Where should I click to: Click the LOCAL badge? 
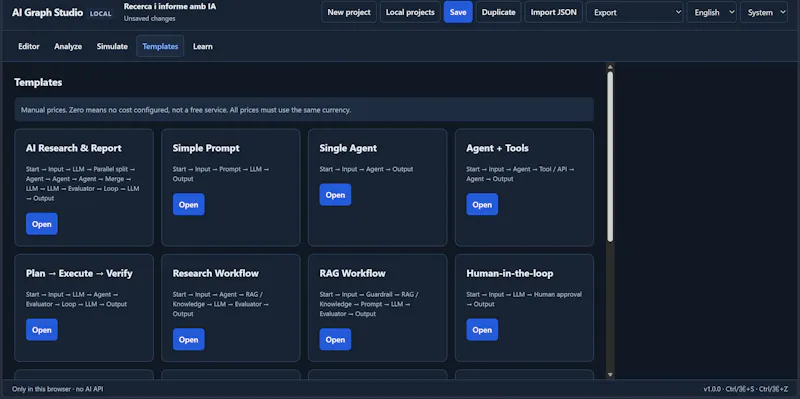tap(101, 14)
